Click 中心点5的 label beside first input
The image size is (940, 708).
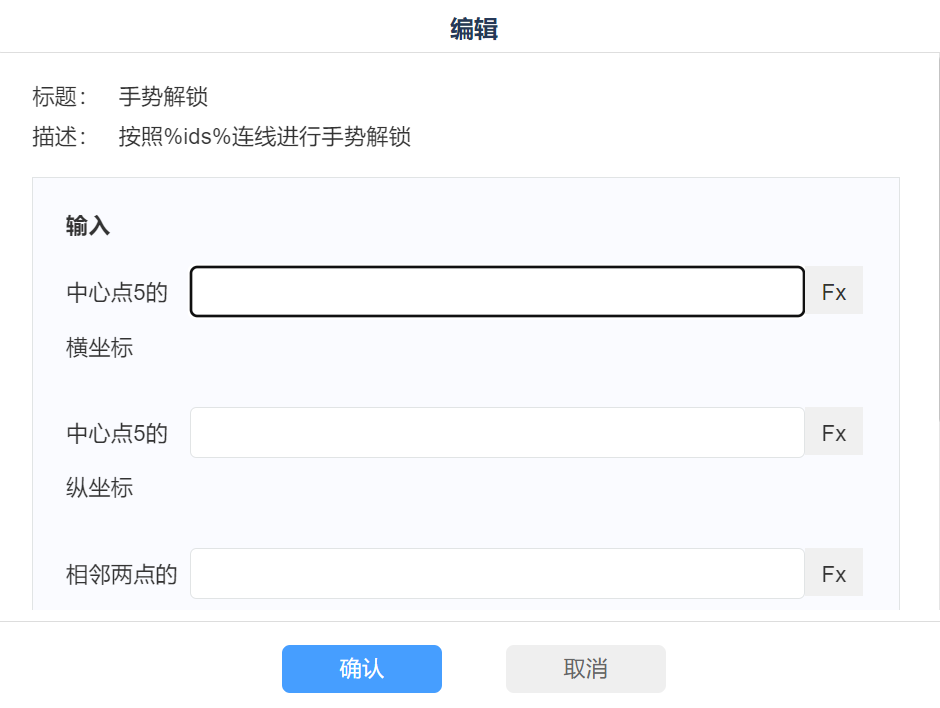[116, 293]
